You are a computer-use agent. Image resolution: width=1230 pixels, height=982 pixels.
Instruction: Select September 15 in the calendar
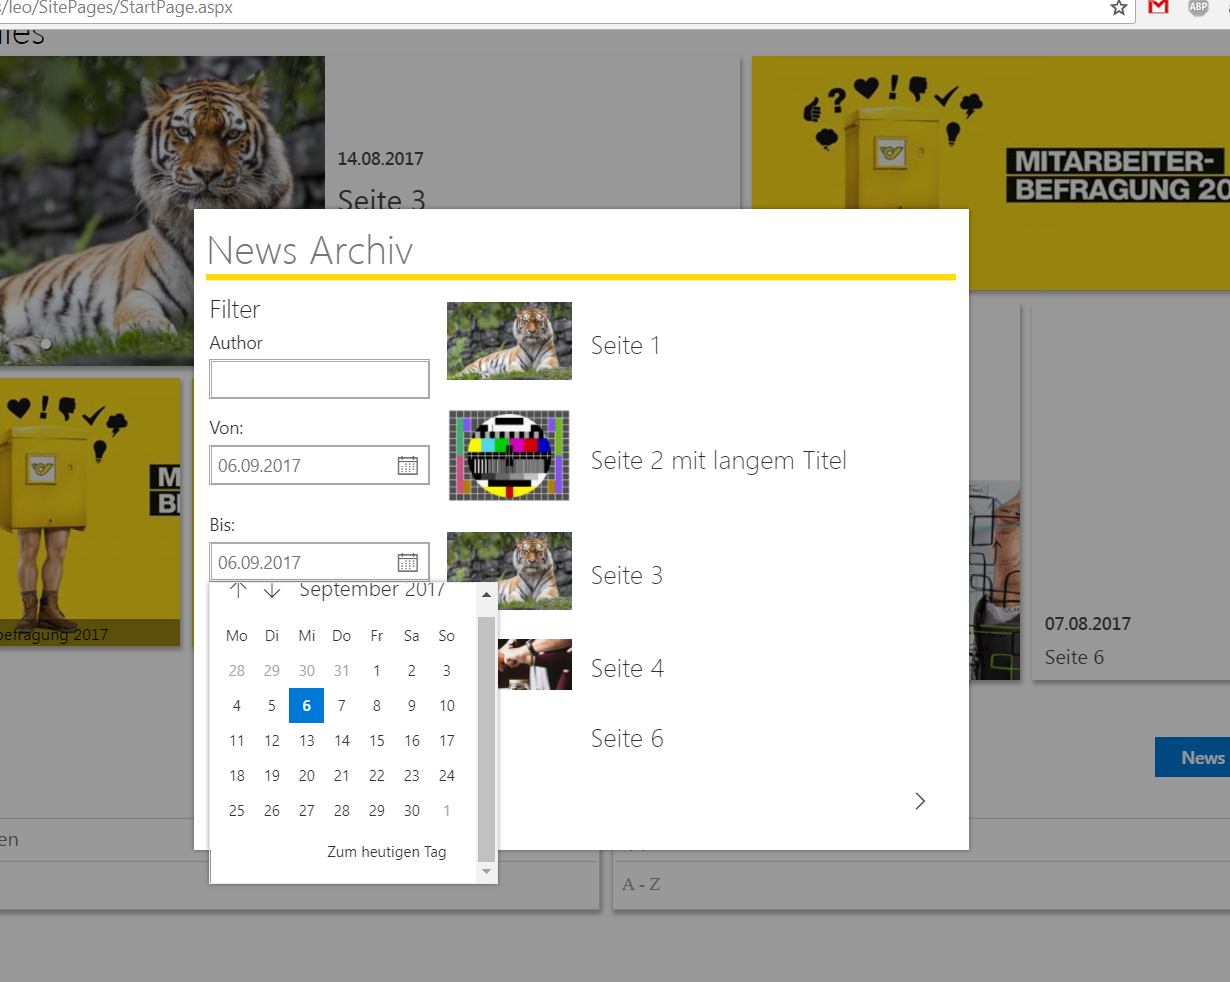376,740
